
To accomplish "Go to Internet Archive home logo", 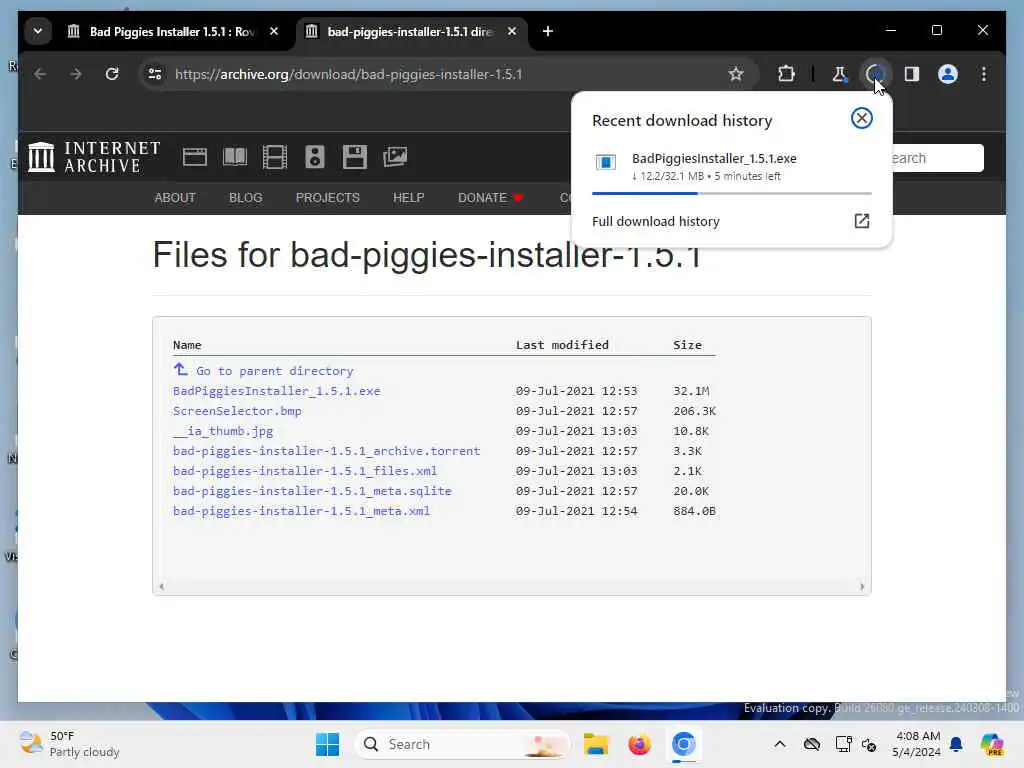I will 94,157.
